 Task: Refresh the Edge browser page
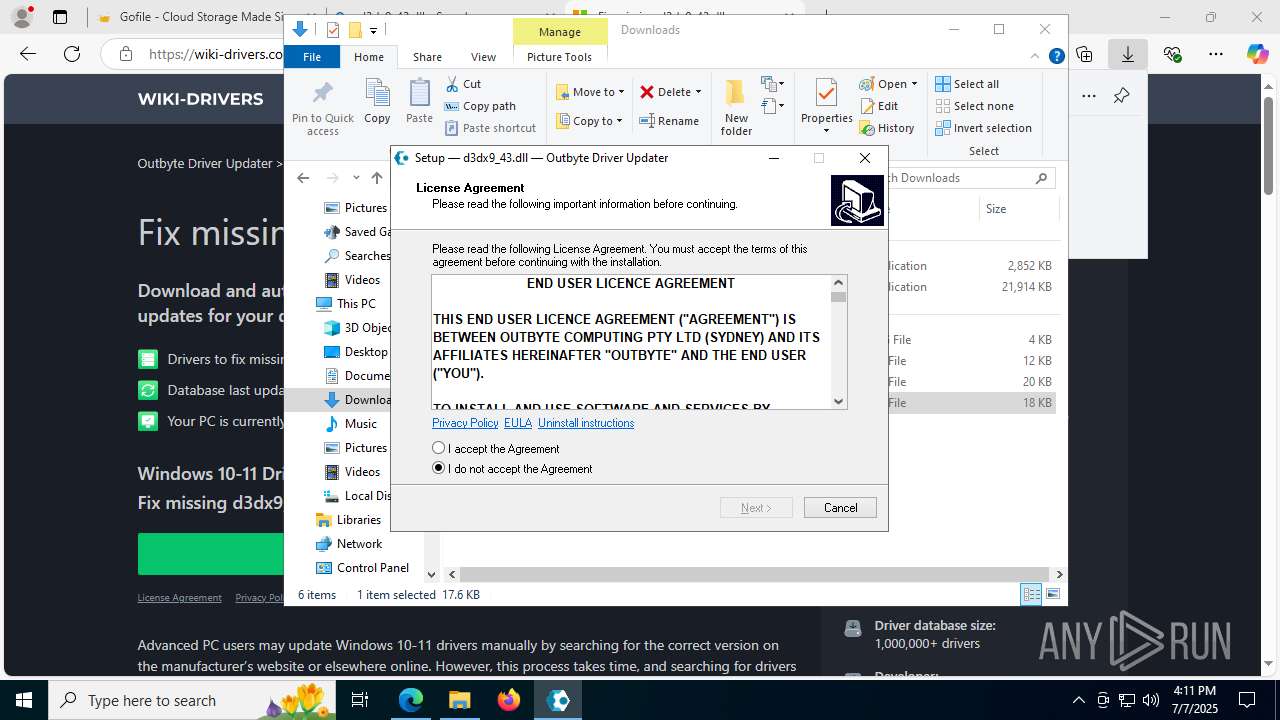click(71, 54)
